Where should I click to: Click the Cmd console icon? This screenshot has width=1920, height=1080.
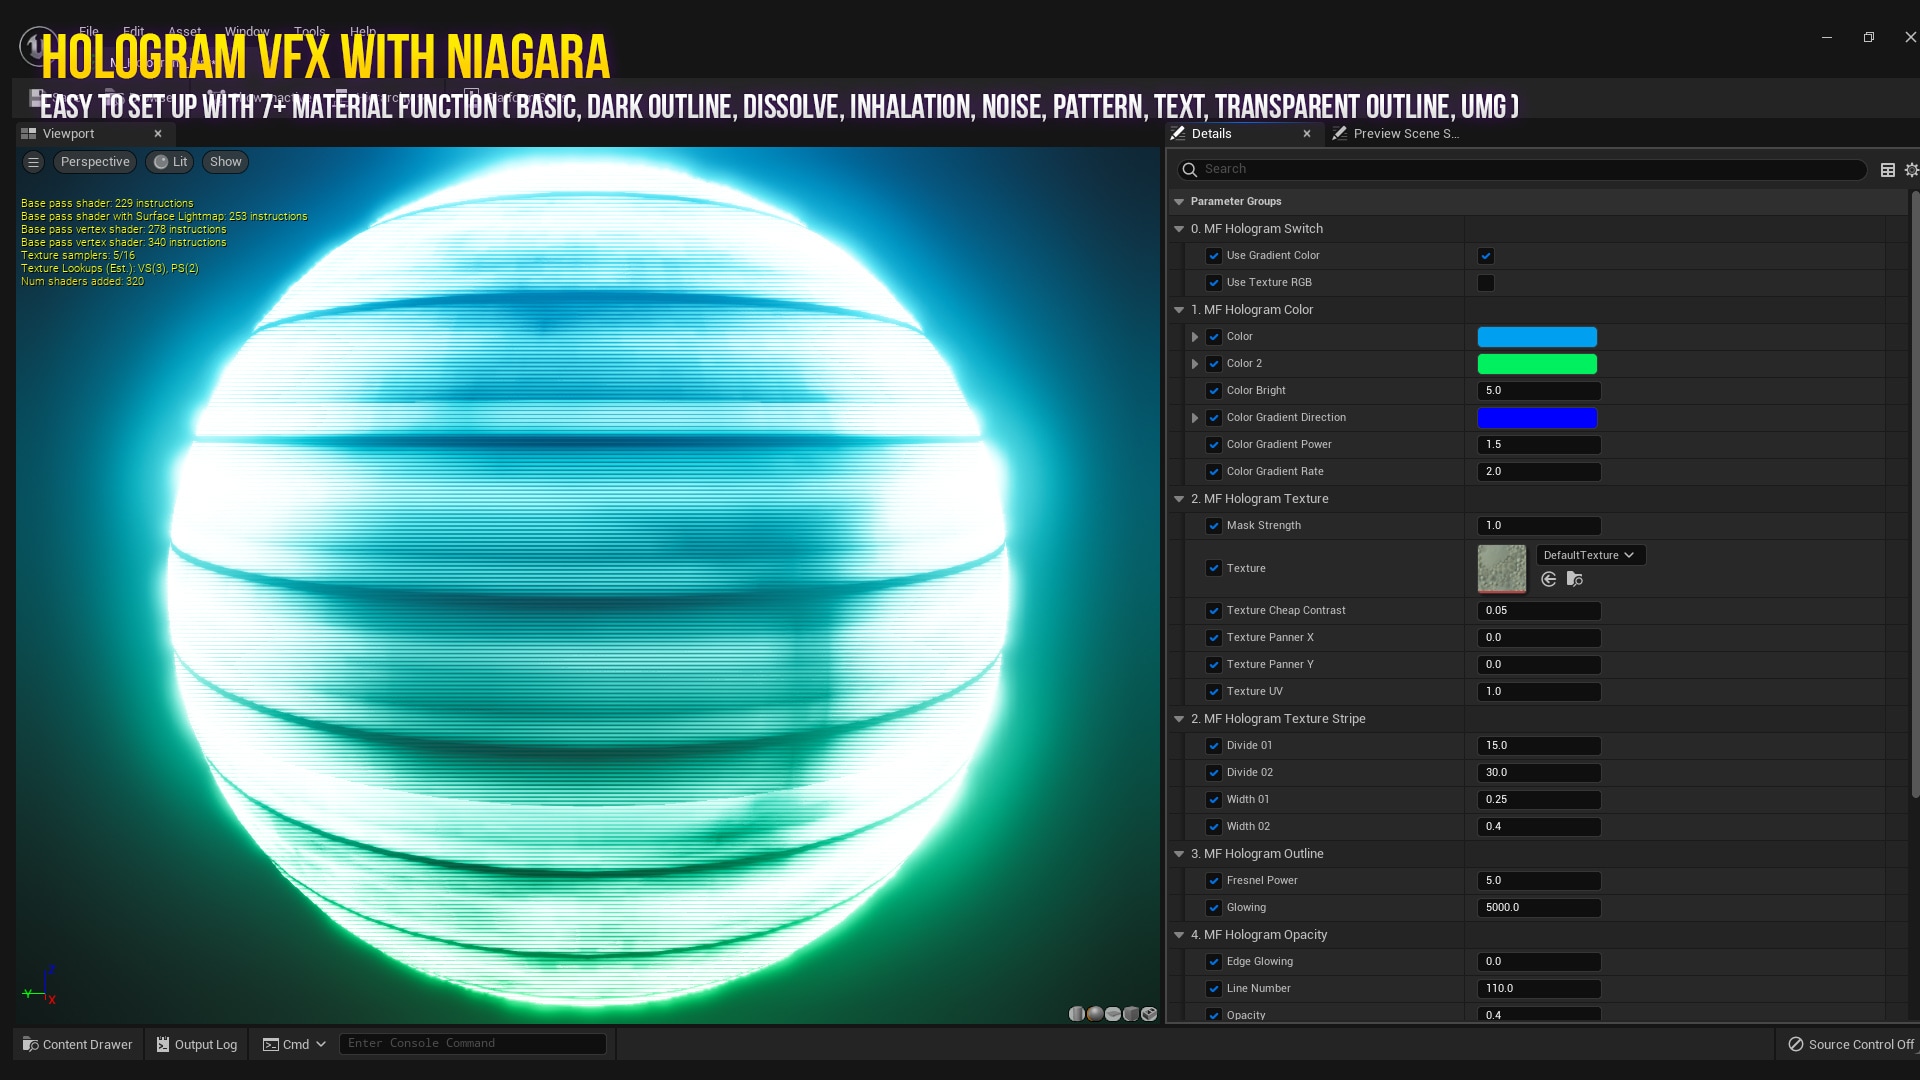pyautogui.click(x=271, y=1044)
